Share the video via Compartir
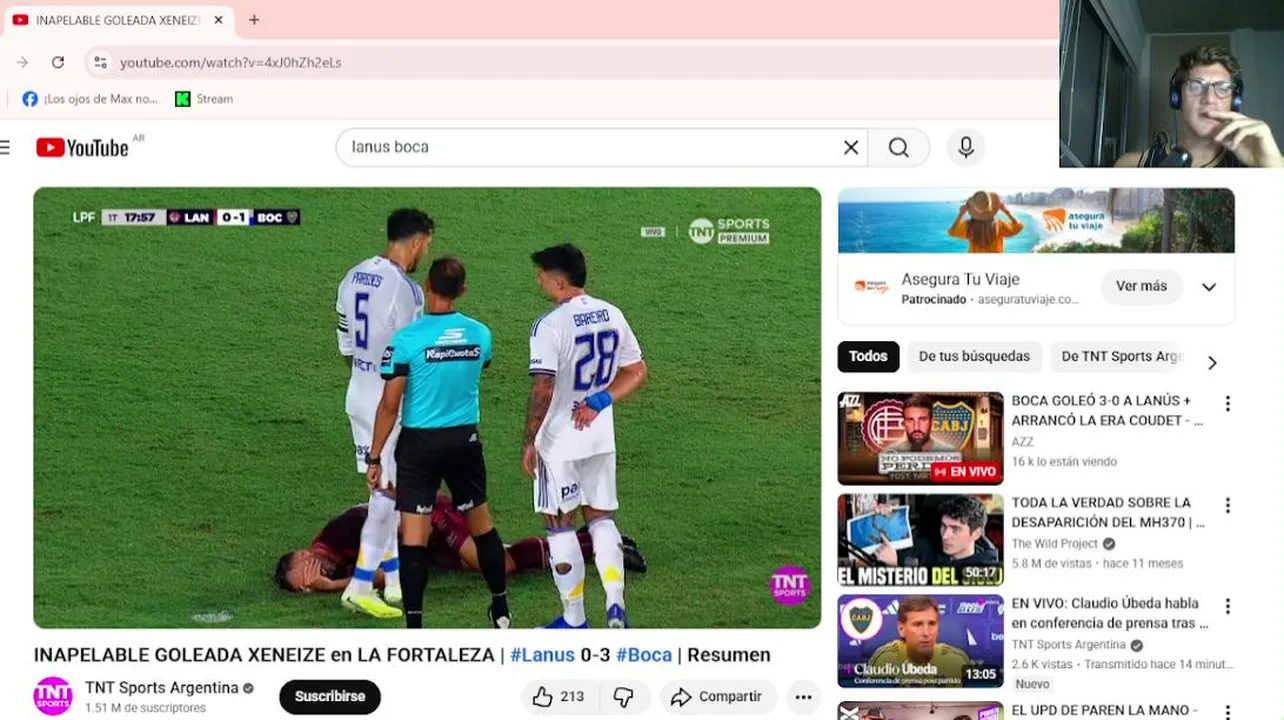The height and width of the screenshot is (720, 1284). [716, 697]
